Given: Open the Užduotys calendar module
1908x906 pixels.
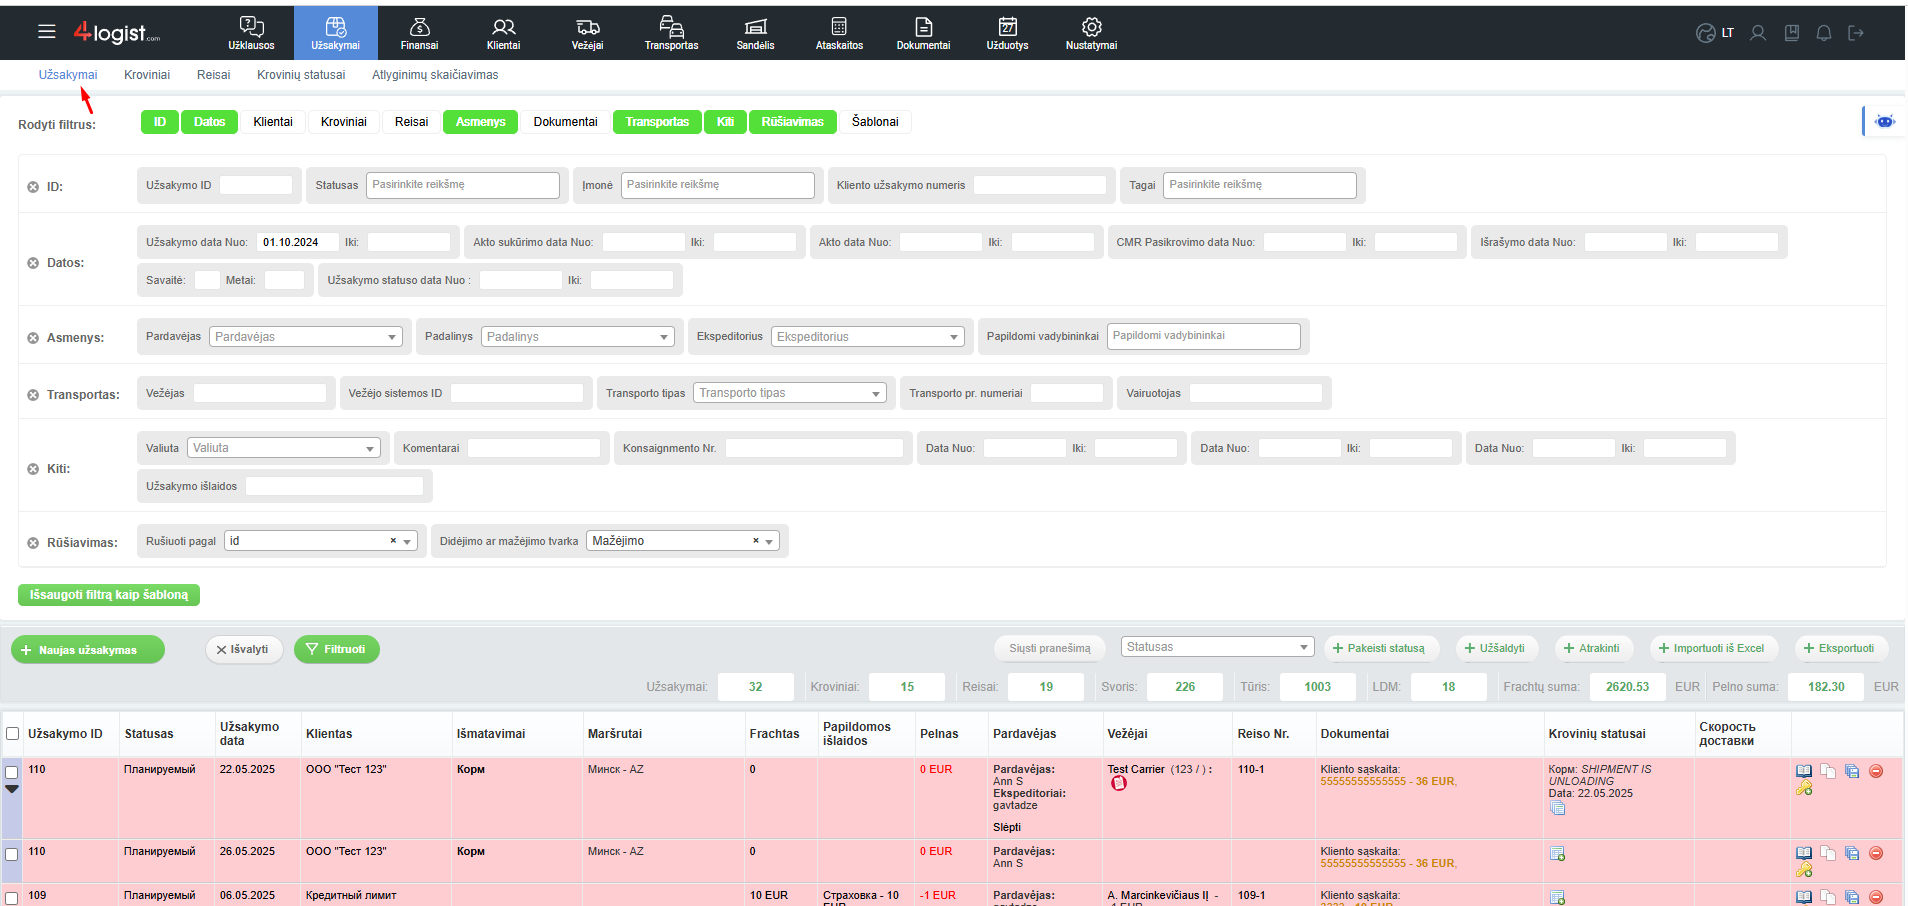Looking at the screenshot, I should pos(1007,33).
